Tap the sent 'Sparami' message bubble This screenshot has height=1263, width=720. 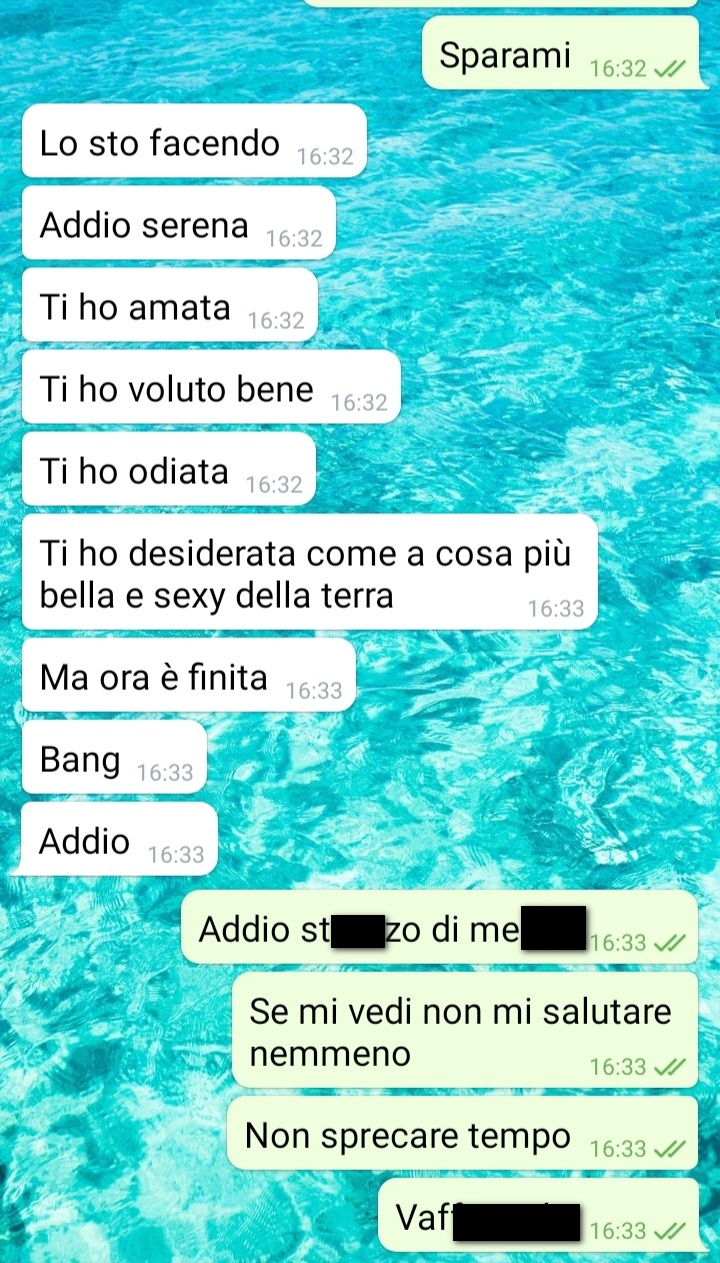point(560,52)
